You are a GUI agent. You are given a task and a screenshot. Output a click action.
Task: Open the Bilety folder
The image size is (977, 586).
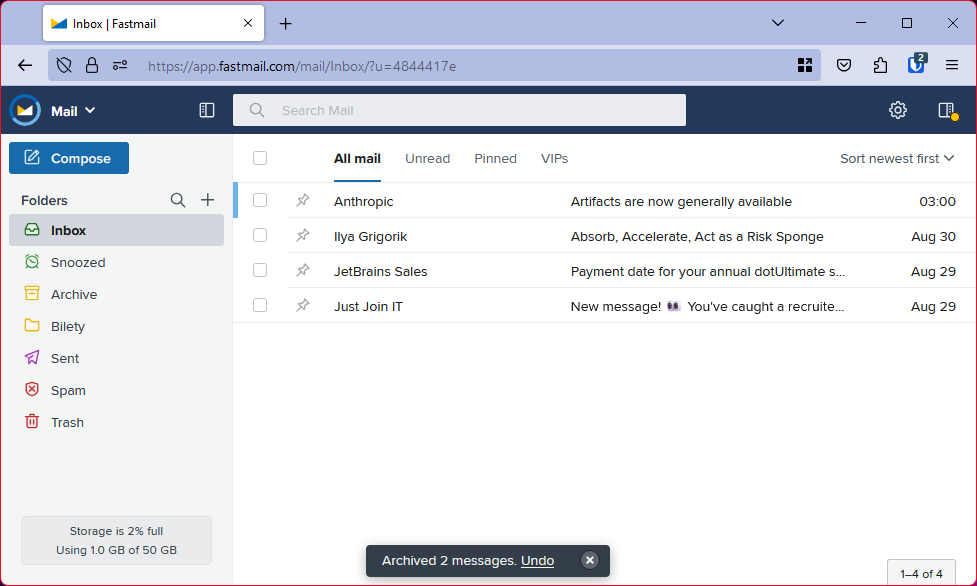point(117,326)
